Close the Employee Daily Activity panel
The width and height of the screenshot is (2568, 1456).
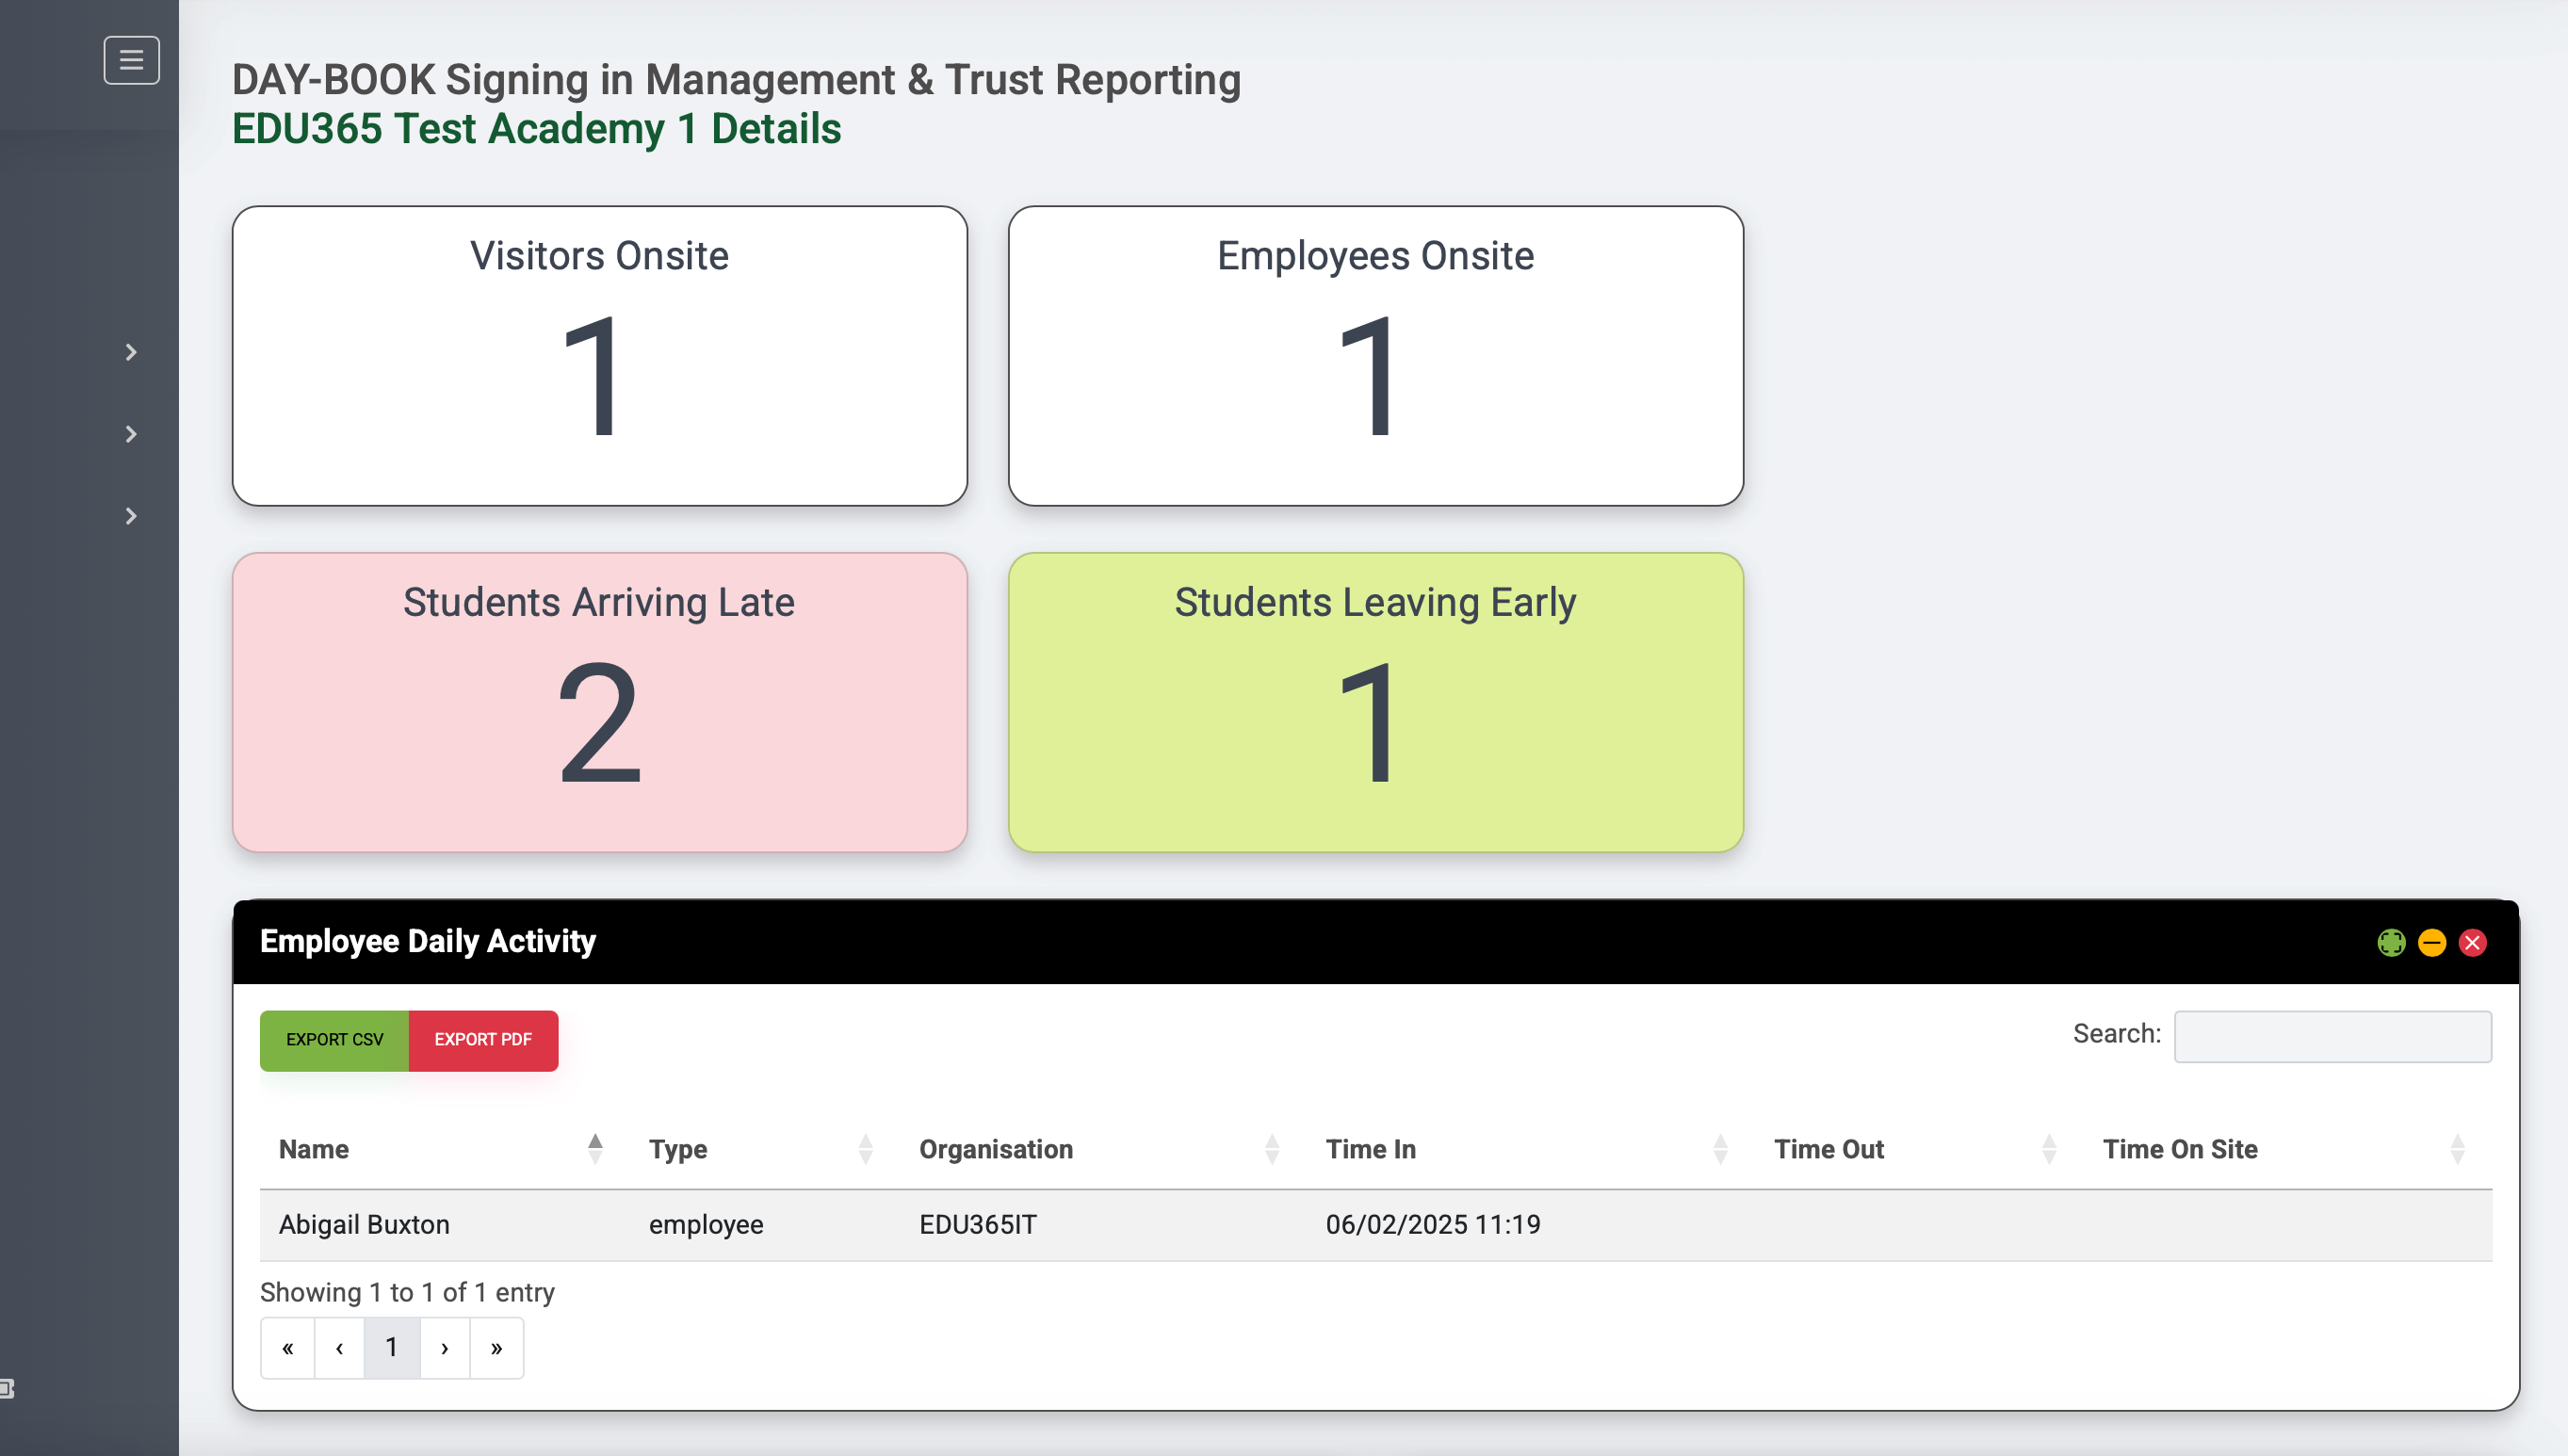(x=2473, y=943)
